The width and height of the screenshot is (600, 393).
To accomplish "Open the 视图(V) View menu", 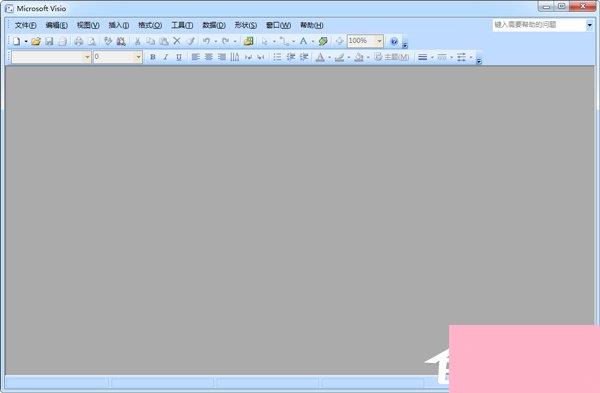I will coord(88,25).
